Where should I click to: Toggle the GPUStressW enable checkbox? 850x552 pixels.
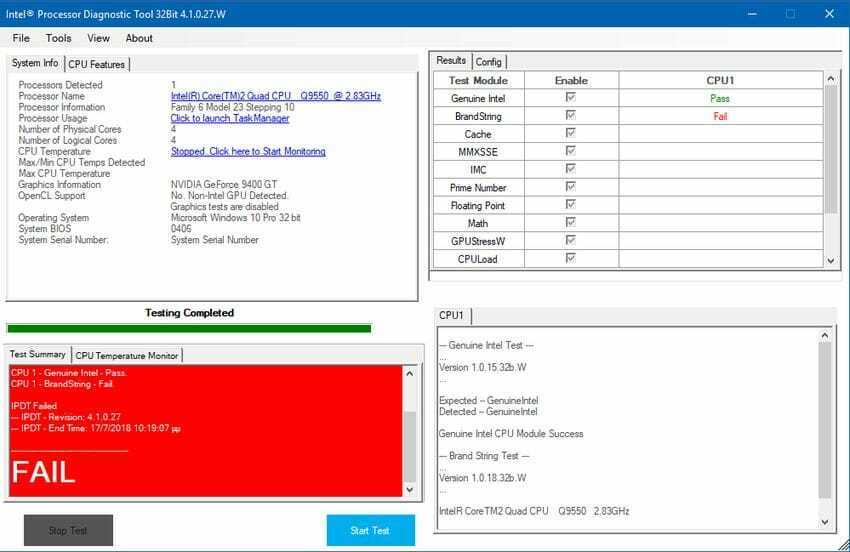pos(570,240)
